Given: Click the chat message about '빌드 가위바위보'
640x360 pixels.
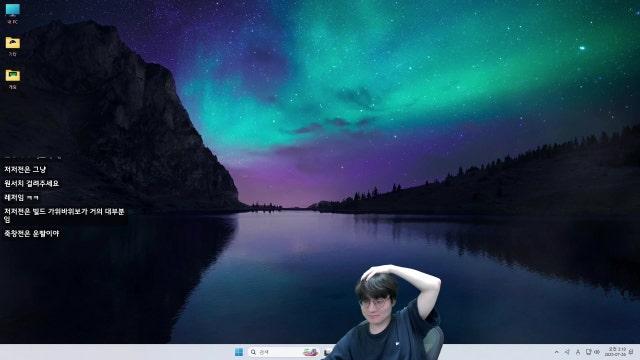Looking at the screenshot, I should click(x=64, y=215).
